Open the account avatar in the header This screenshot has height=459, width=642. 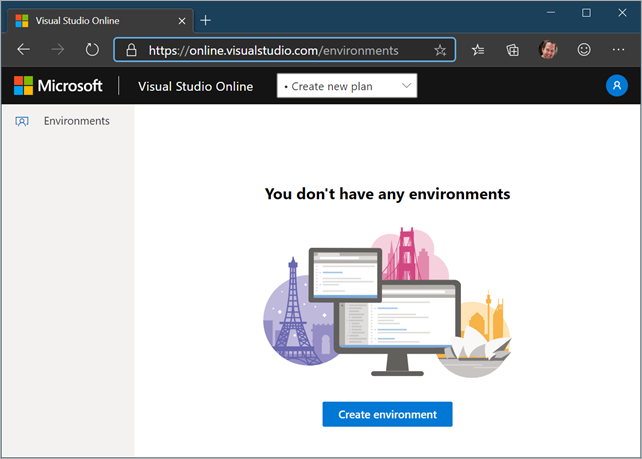[x=617, y=86]
